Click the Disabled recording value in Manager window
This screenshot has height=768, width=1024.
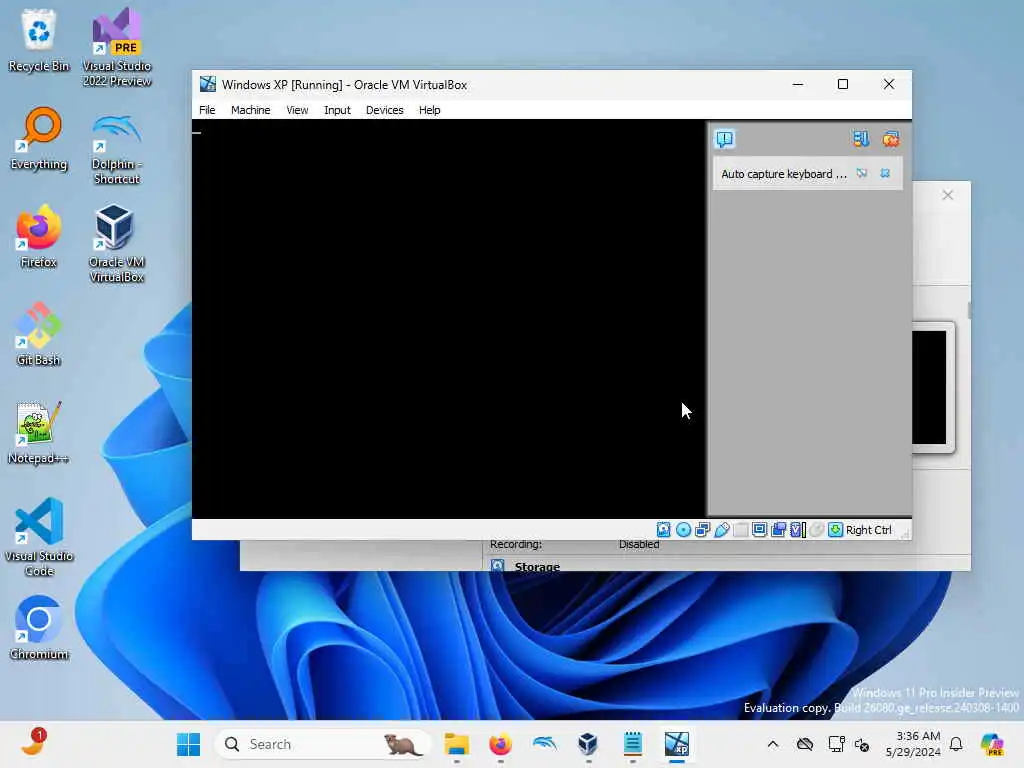point(639,544)
